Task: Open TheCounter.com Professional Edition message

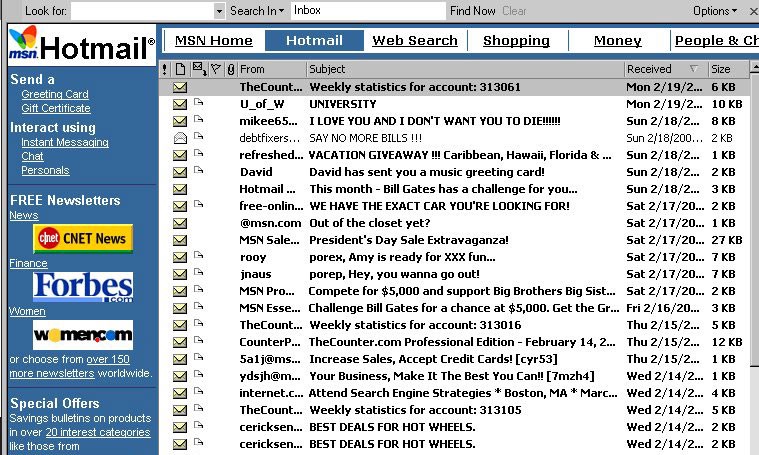Action: (x=453, y=342)
